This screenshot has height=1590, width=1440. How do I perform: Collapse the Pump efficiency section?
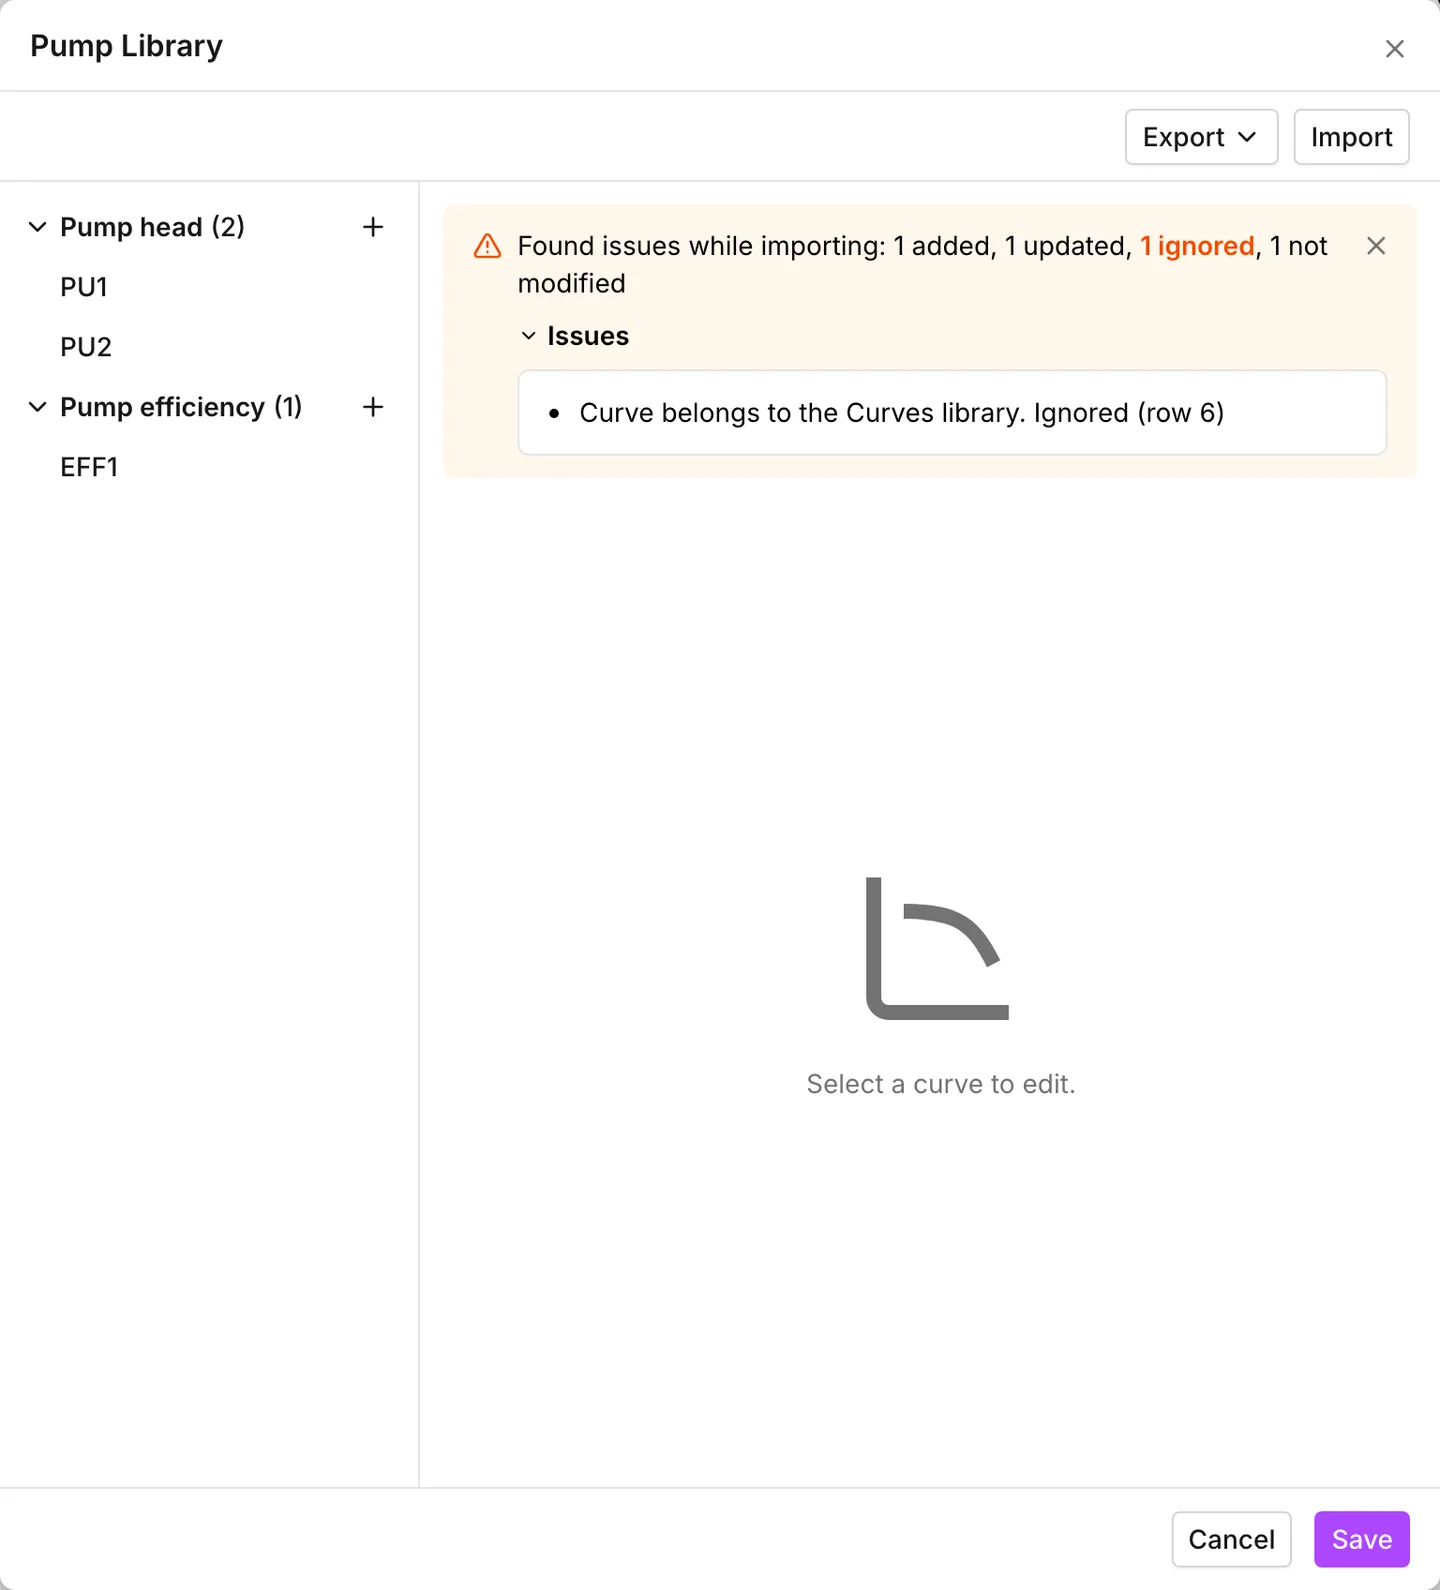pos(38,407)
